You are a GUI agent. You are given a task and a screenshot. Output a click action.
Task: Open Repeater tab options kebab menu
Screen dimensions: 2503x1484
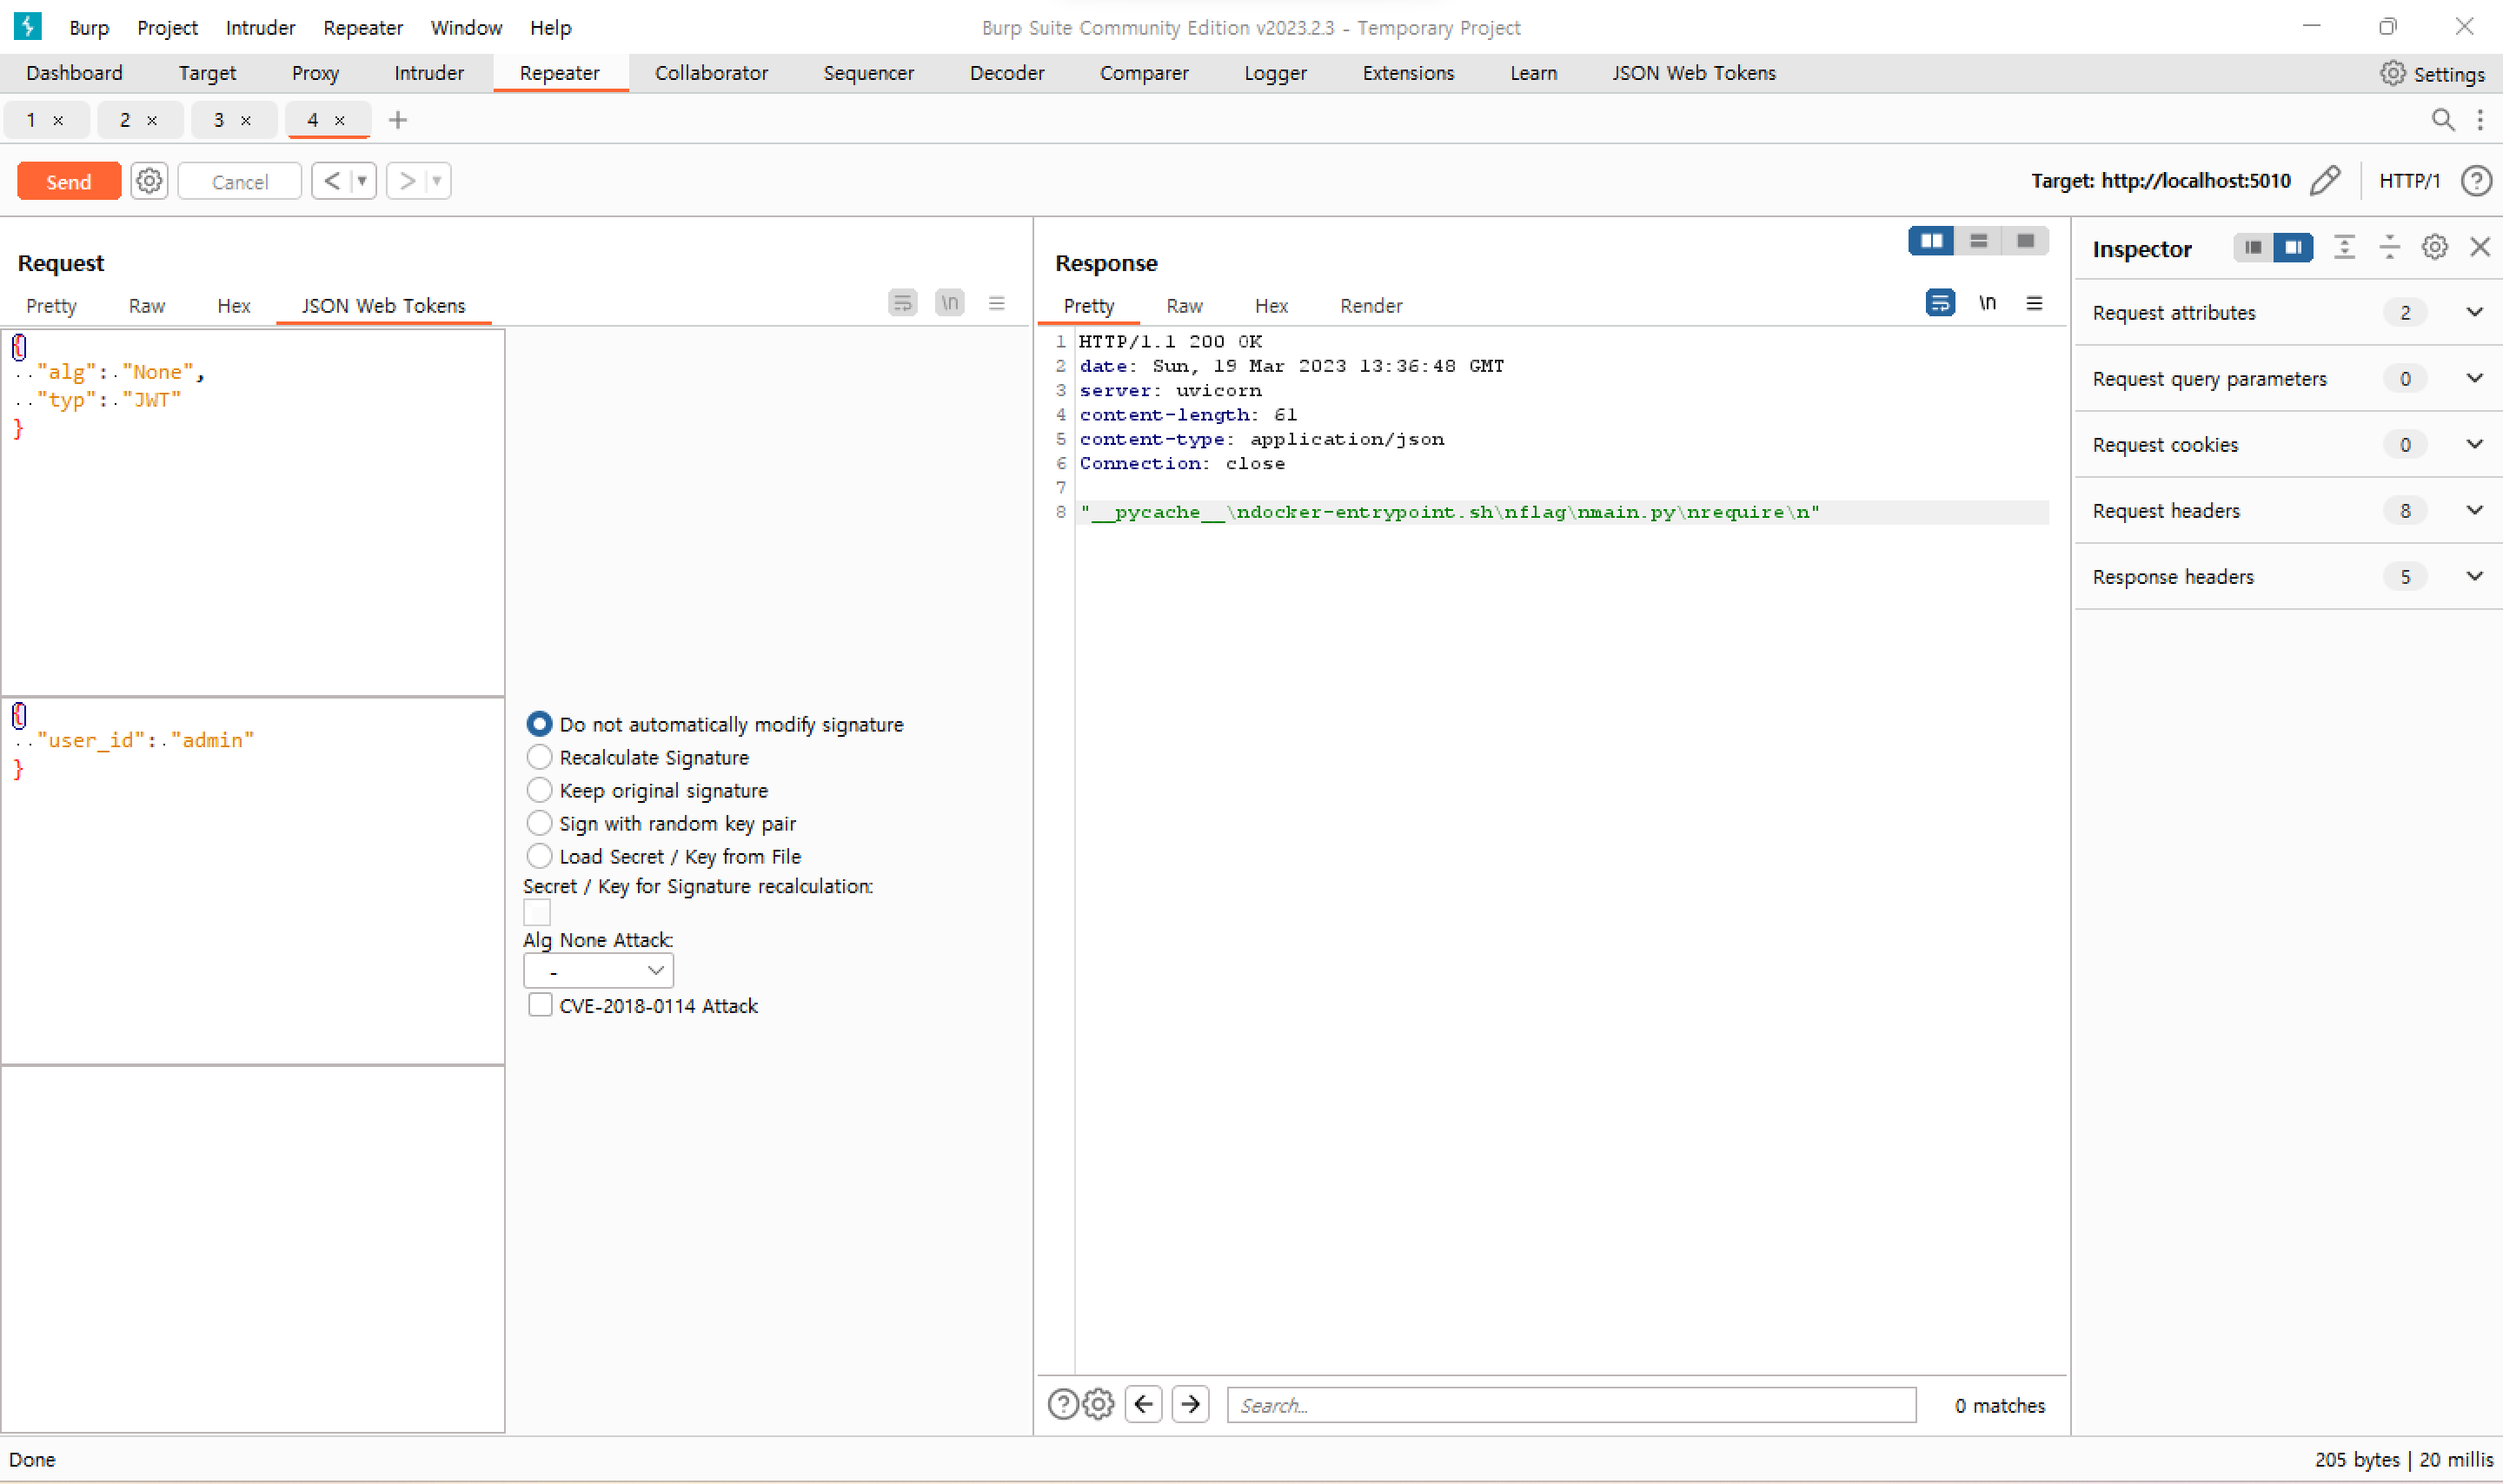click(2481, 120)
